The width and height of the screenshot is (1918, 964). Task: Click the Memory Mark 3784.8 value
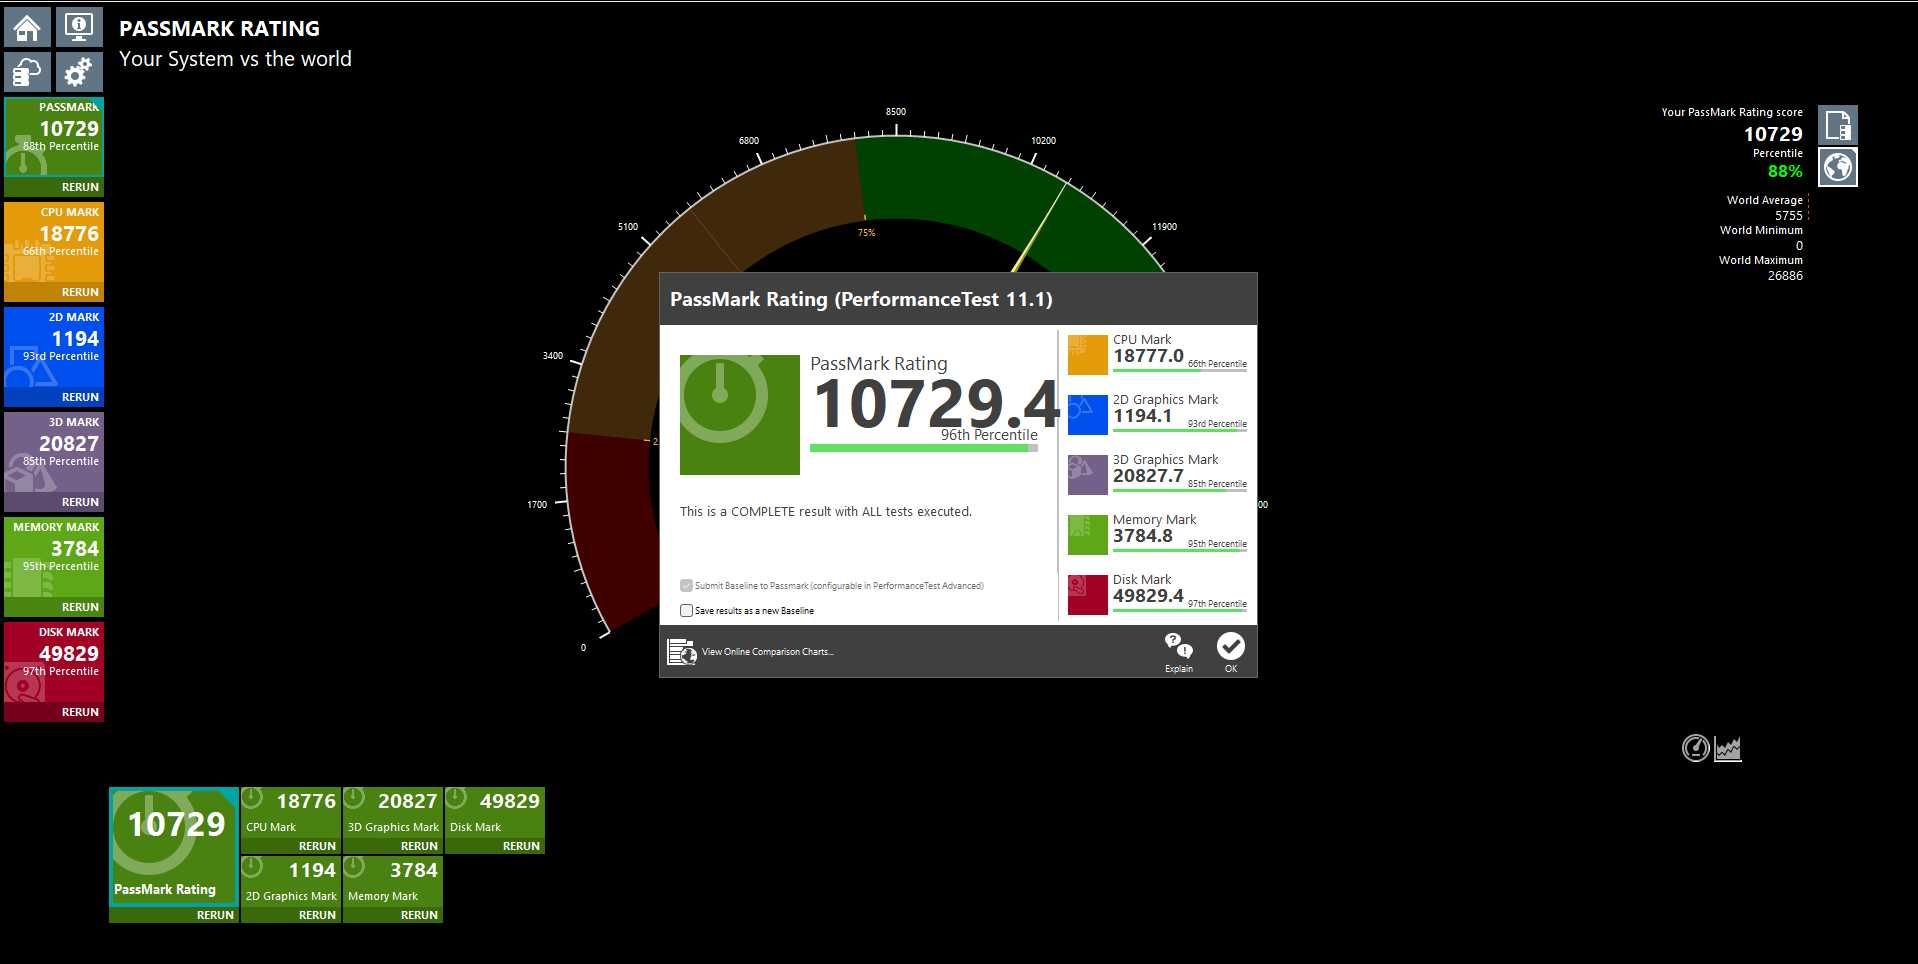[x=1143, y=536]
